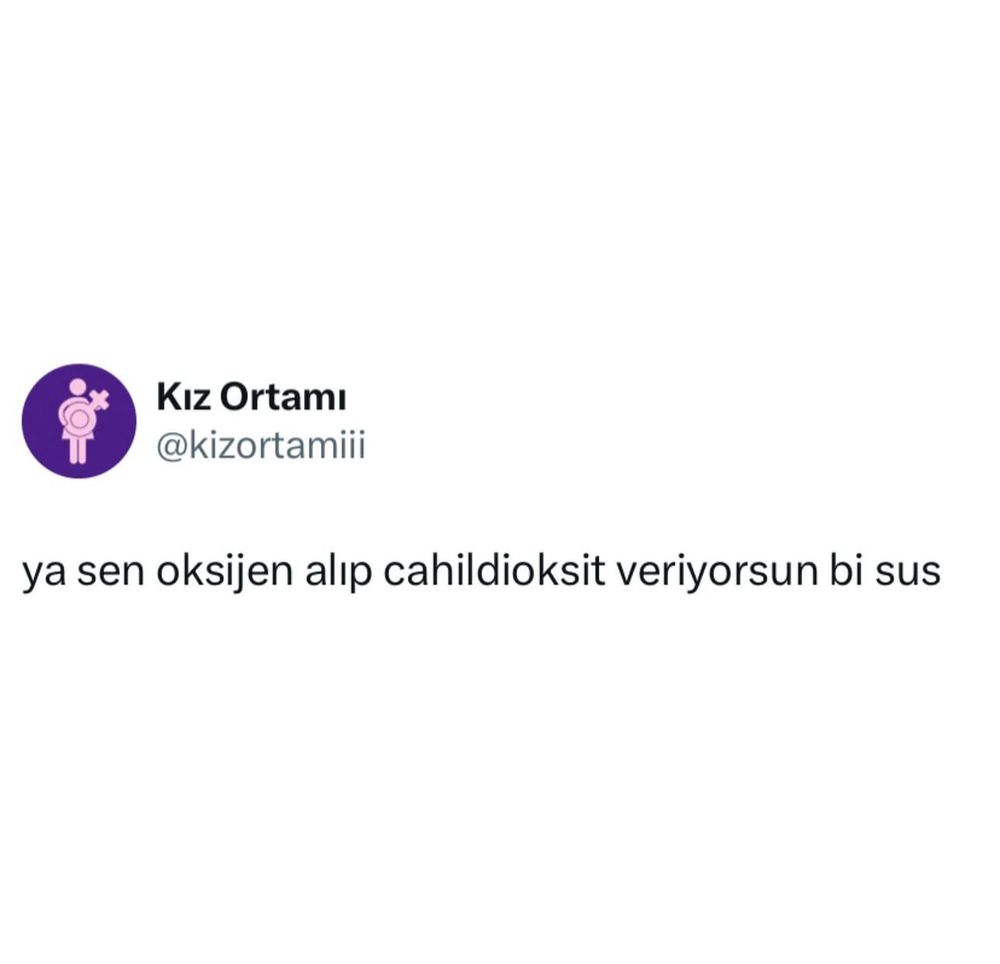This screenshot has height=964, width=1000.
Task: Click the head of the avatar's pink figure
Action: coord(77,386)
